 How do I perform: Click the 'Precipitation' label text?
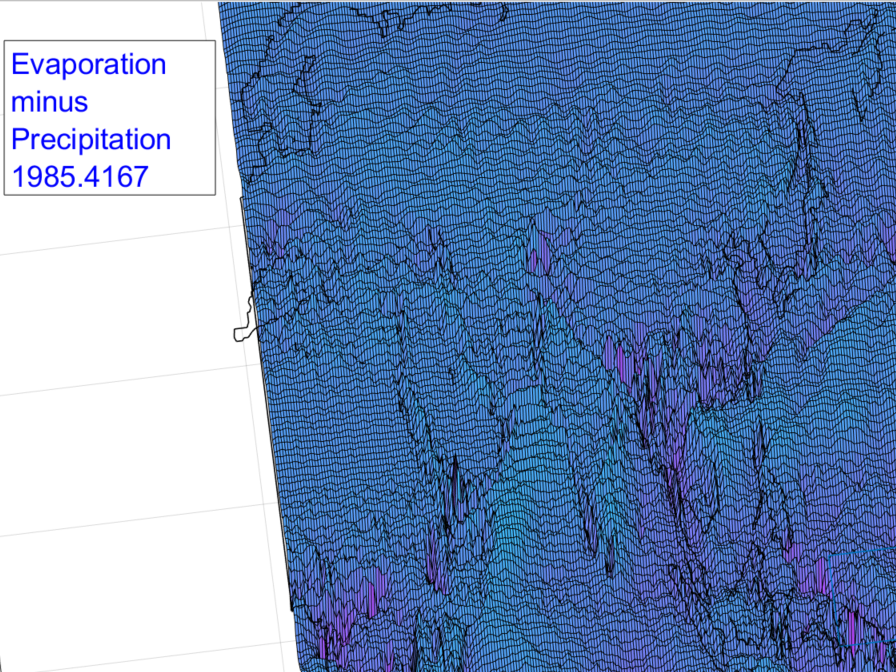pyautogui.click(x=91, y=141)
